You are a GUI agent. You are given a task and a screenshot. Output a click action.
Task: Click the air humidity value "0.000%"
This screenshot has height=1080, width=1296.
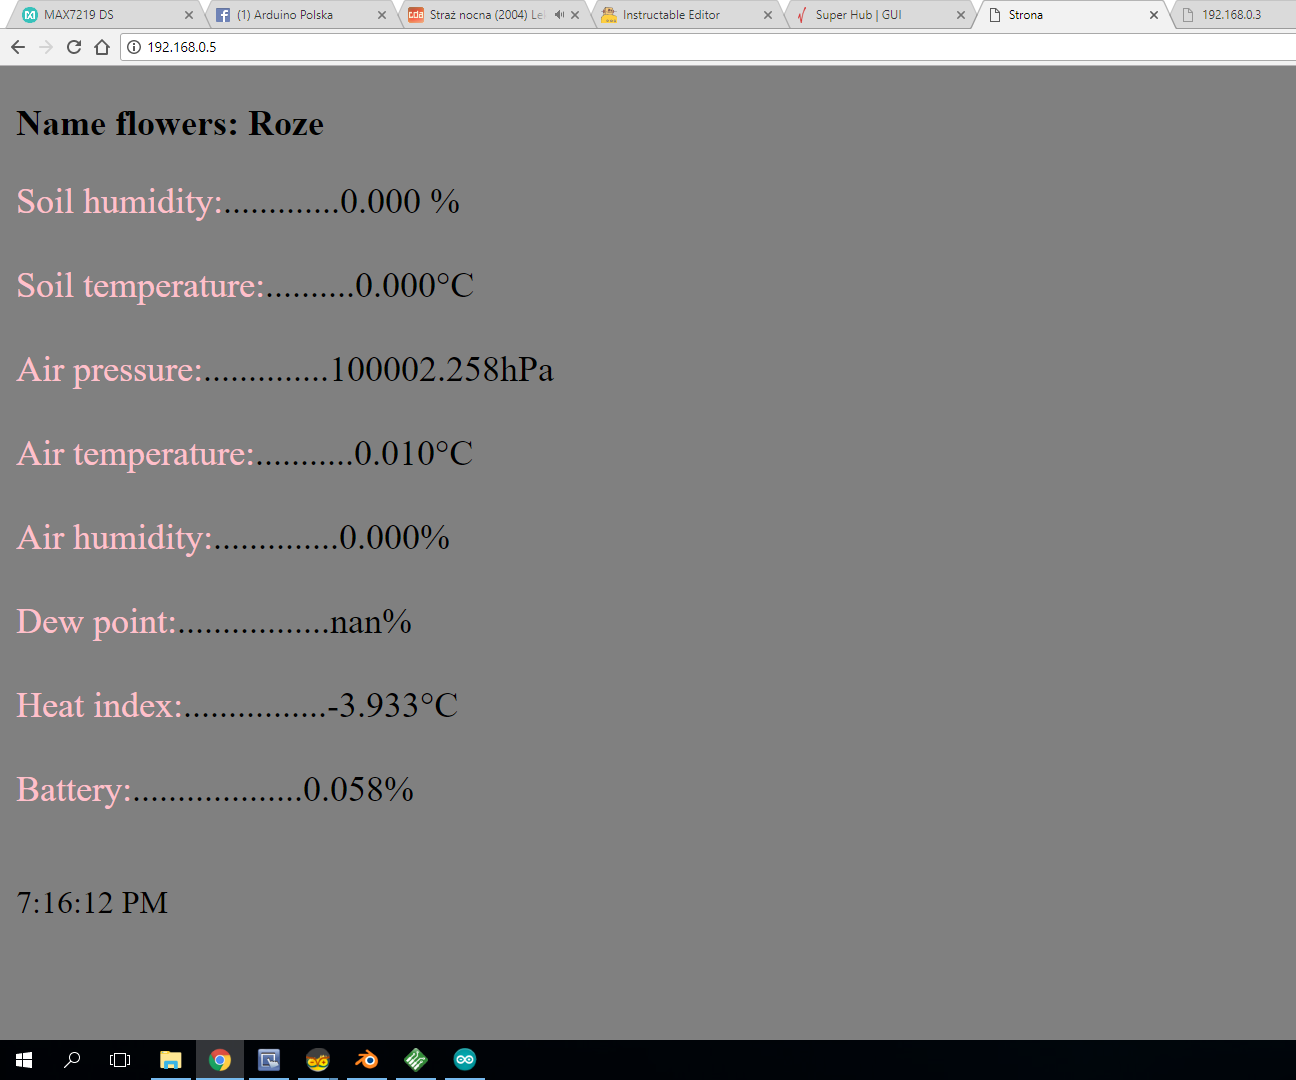(x=395, y=538)
